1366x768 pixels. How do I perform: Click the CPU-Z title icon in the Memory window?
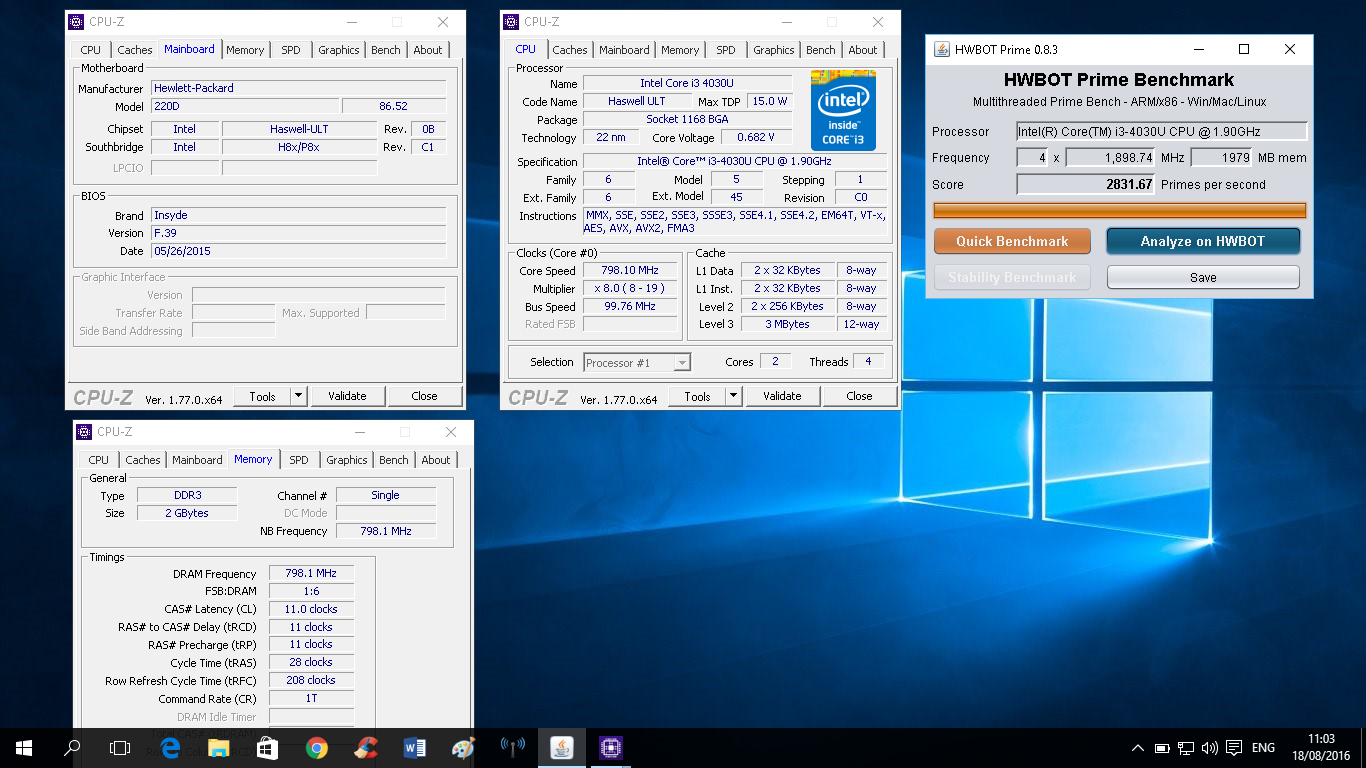point(84,432)
